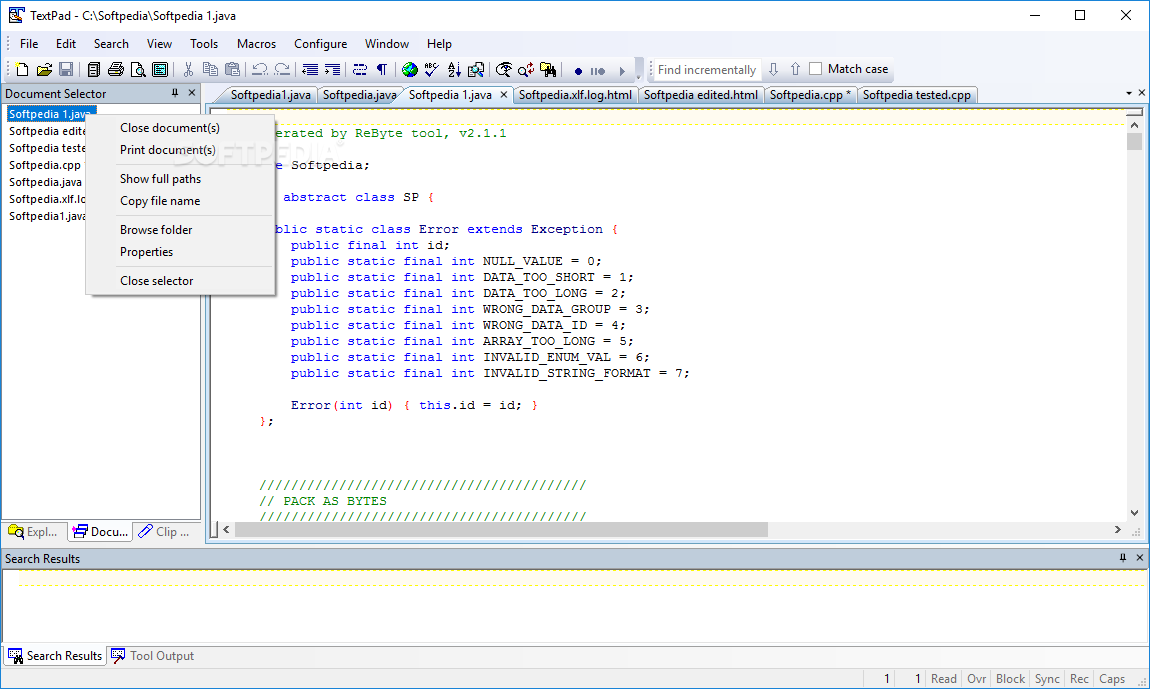Select Copy file name in context menu
This screenshot has height=689, width=1150.
[181, 201]
